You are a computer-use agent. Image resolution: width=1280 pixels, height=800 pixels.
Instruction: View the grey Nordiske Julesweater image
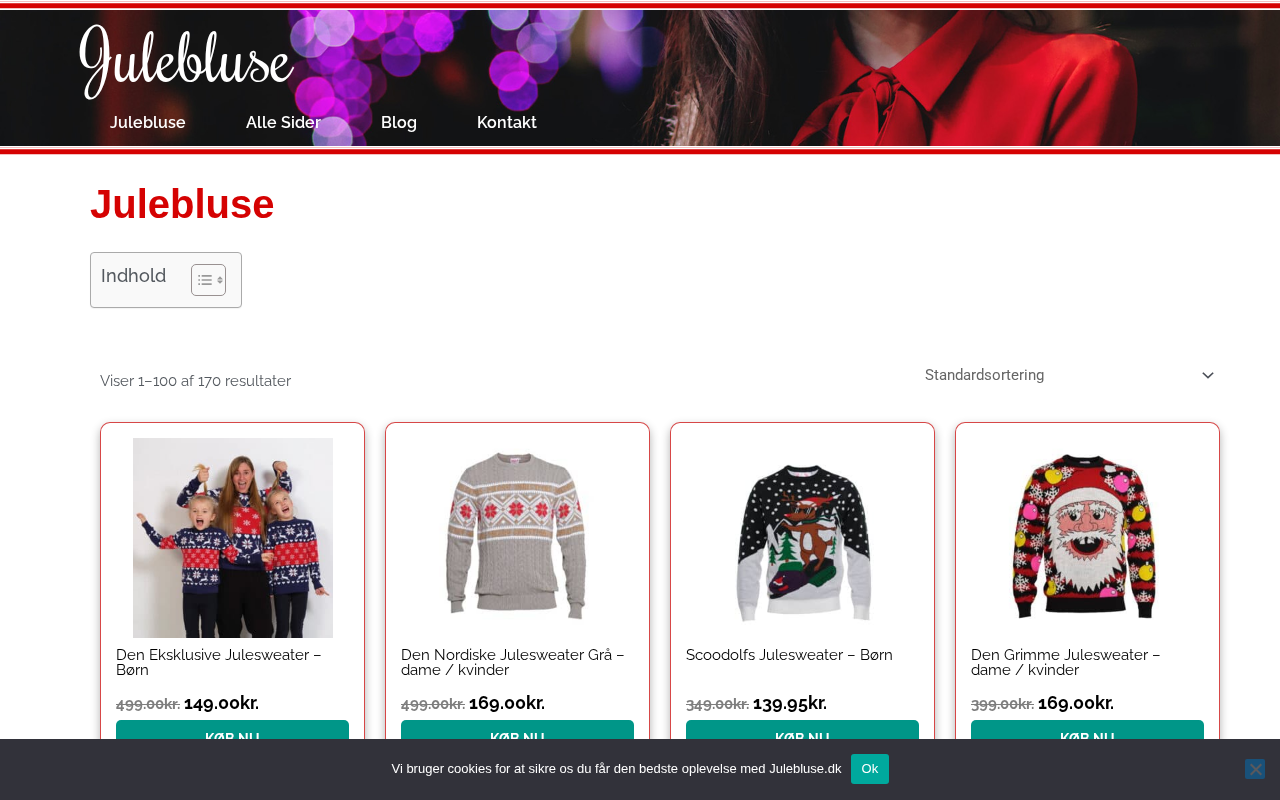pyautogui.click(x=518, y=538)
